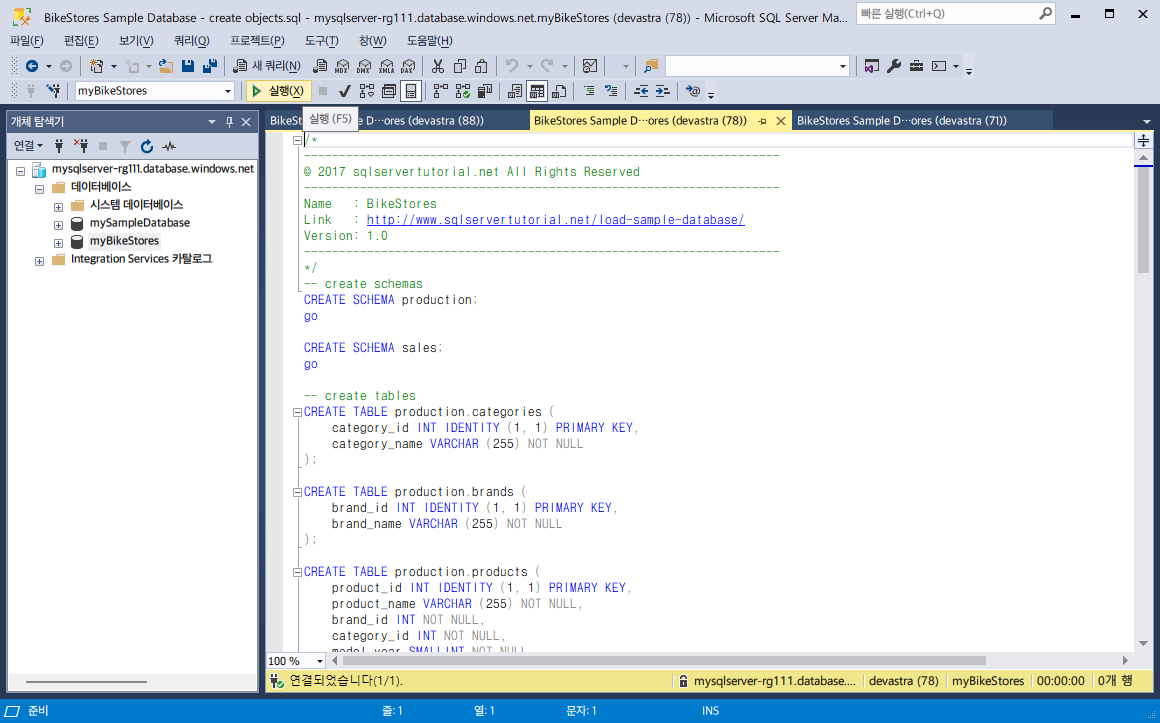Click the editor horizontal scrollbar
Viewport: 1160px width, 723px height.
664,661
